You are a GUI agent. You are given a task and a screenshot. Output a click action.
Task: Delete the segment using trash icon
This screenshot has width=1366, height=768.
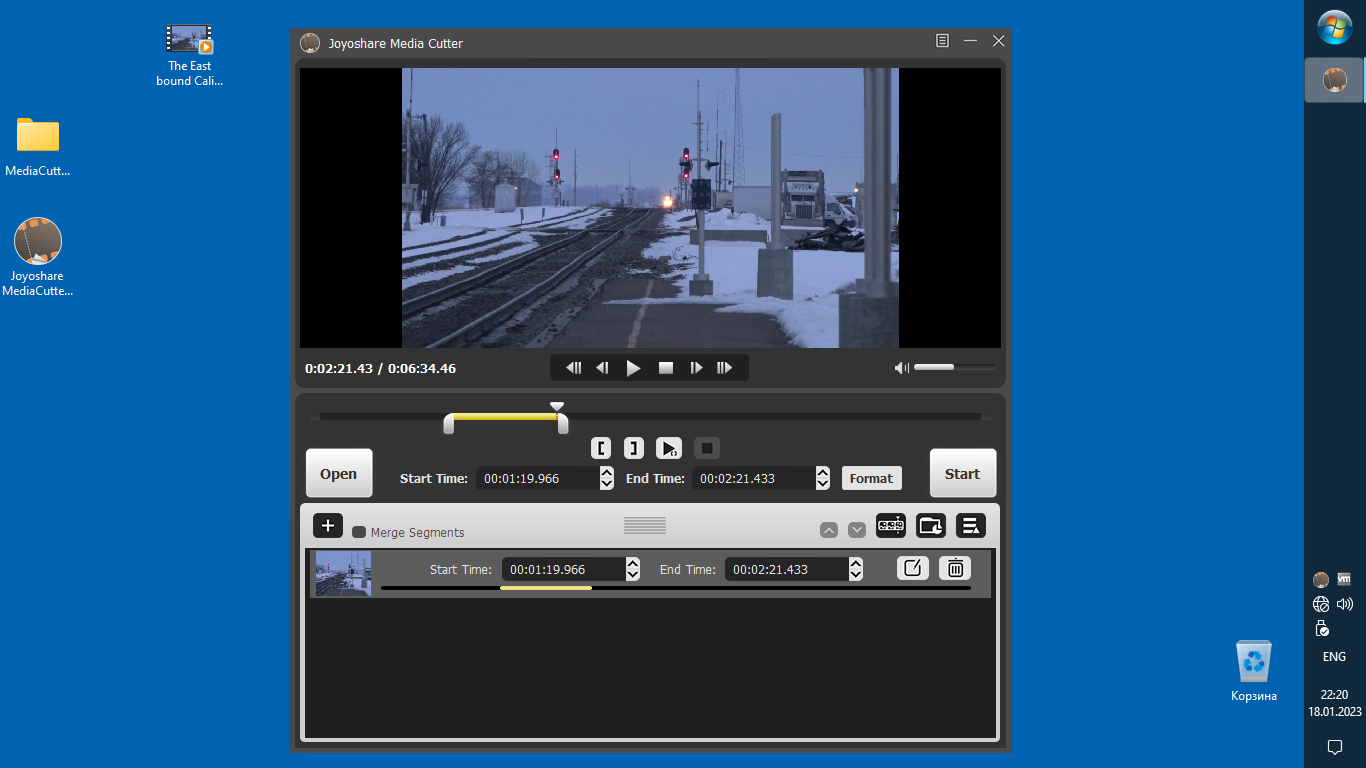click(x=955, y=568)
